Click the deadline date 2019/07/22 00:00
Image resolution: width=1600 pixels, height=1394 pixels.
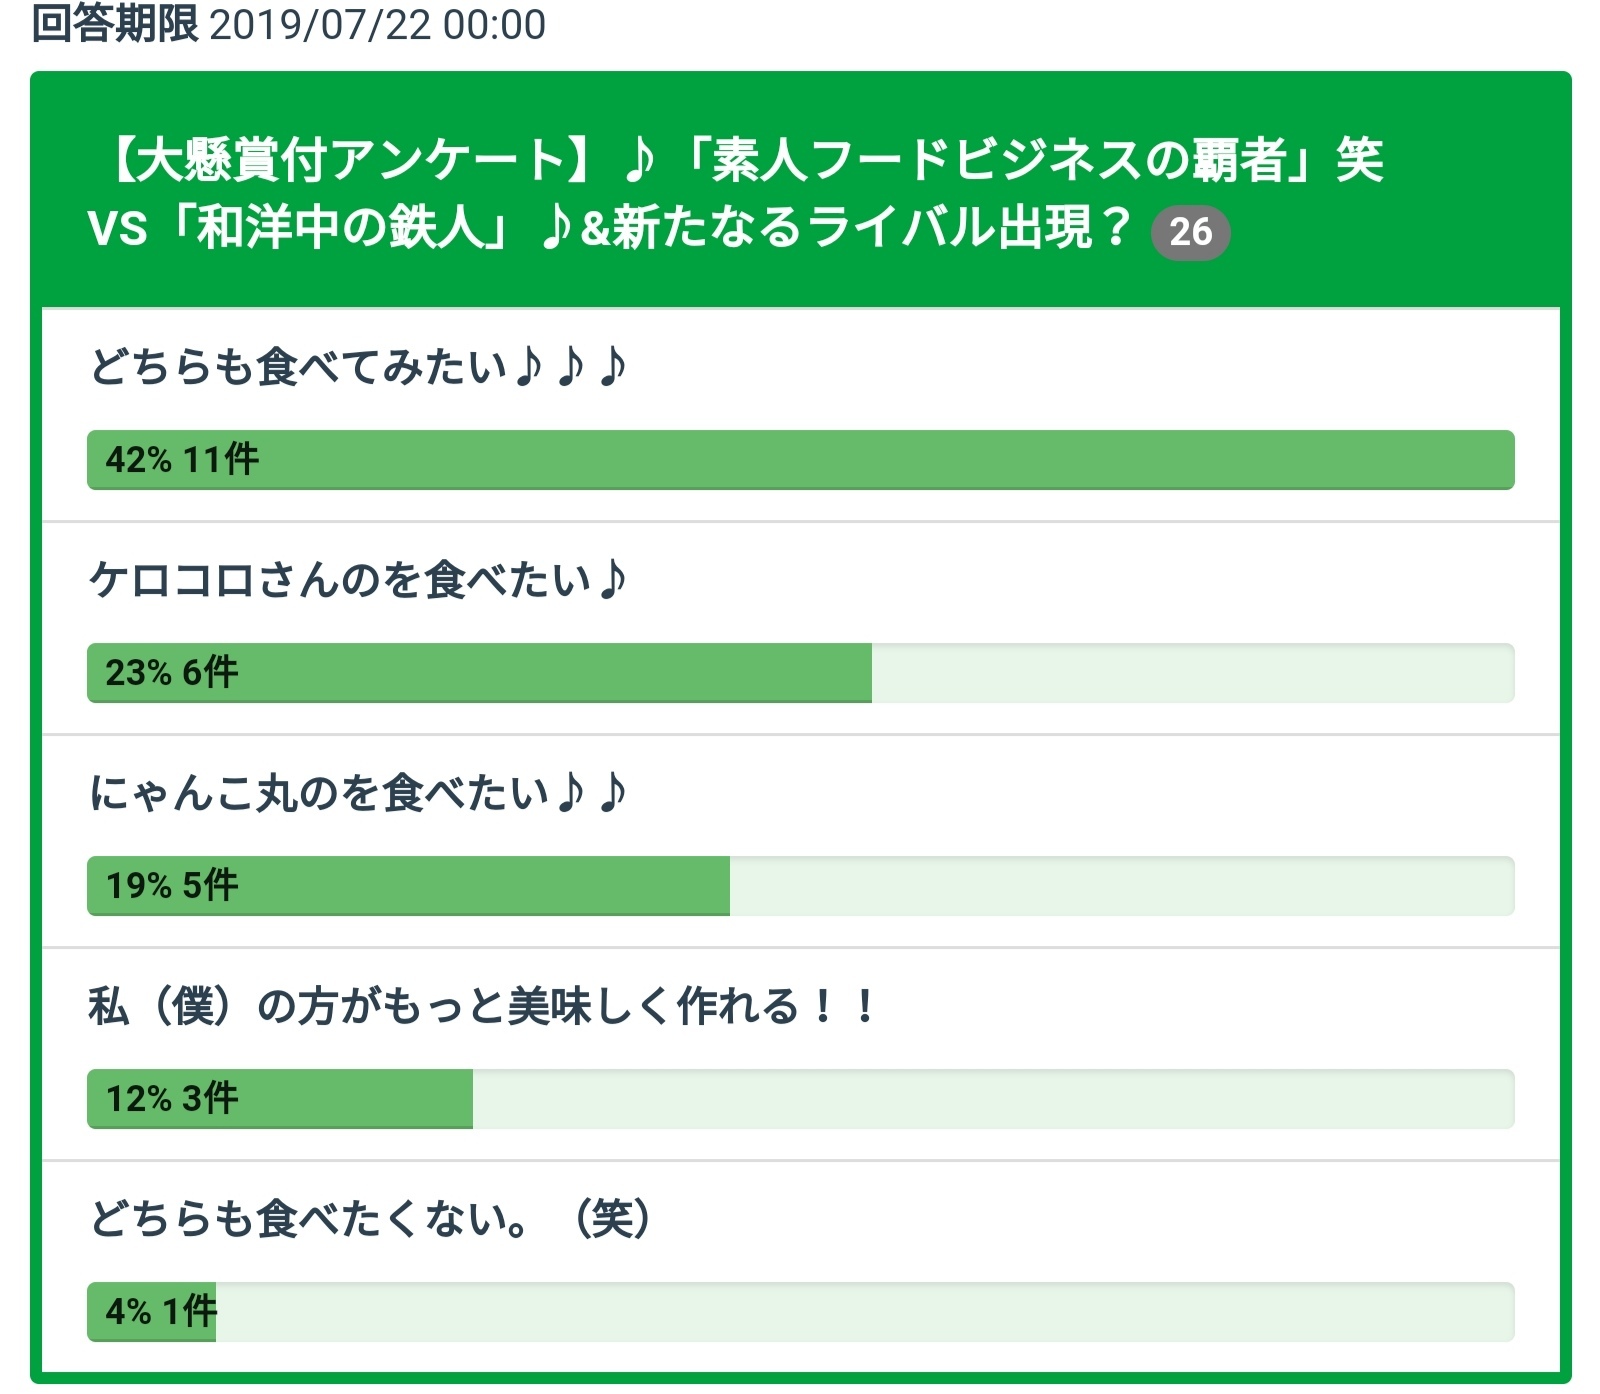tap(377, 25)
